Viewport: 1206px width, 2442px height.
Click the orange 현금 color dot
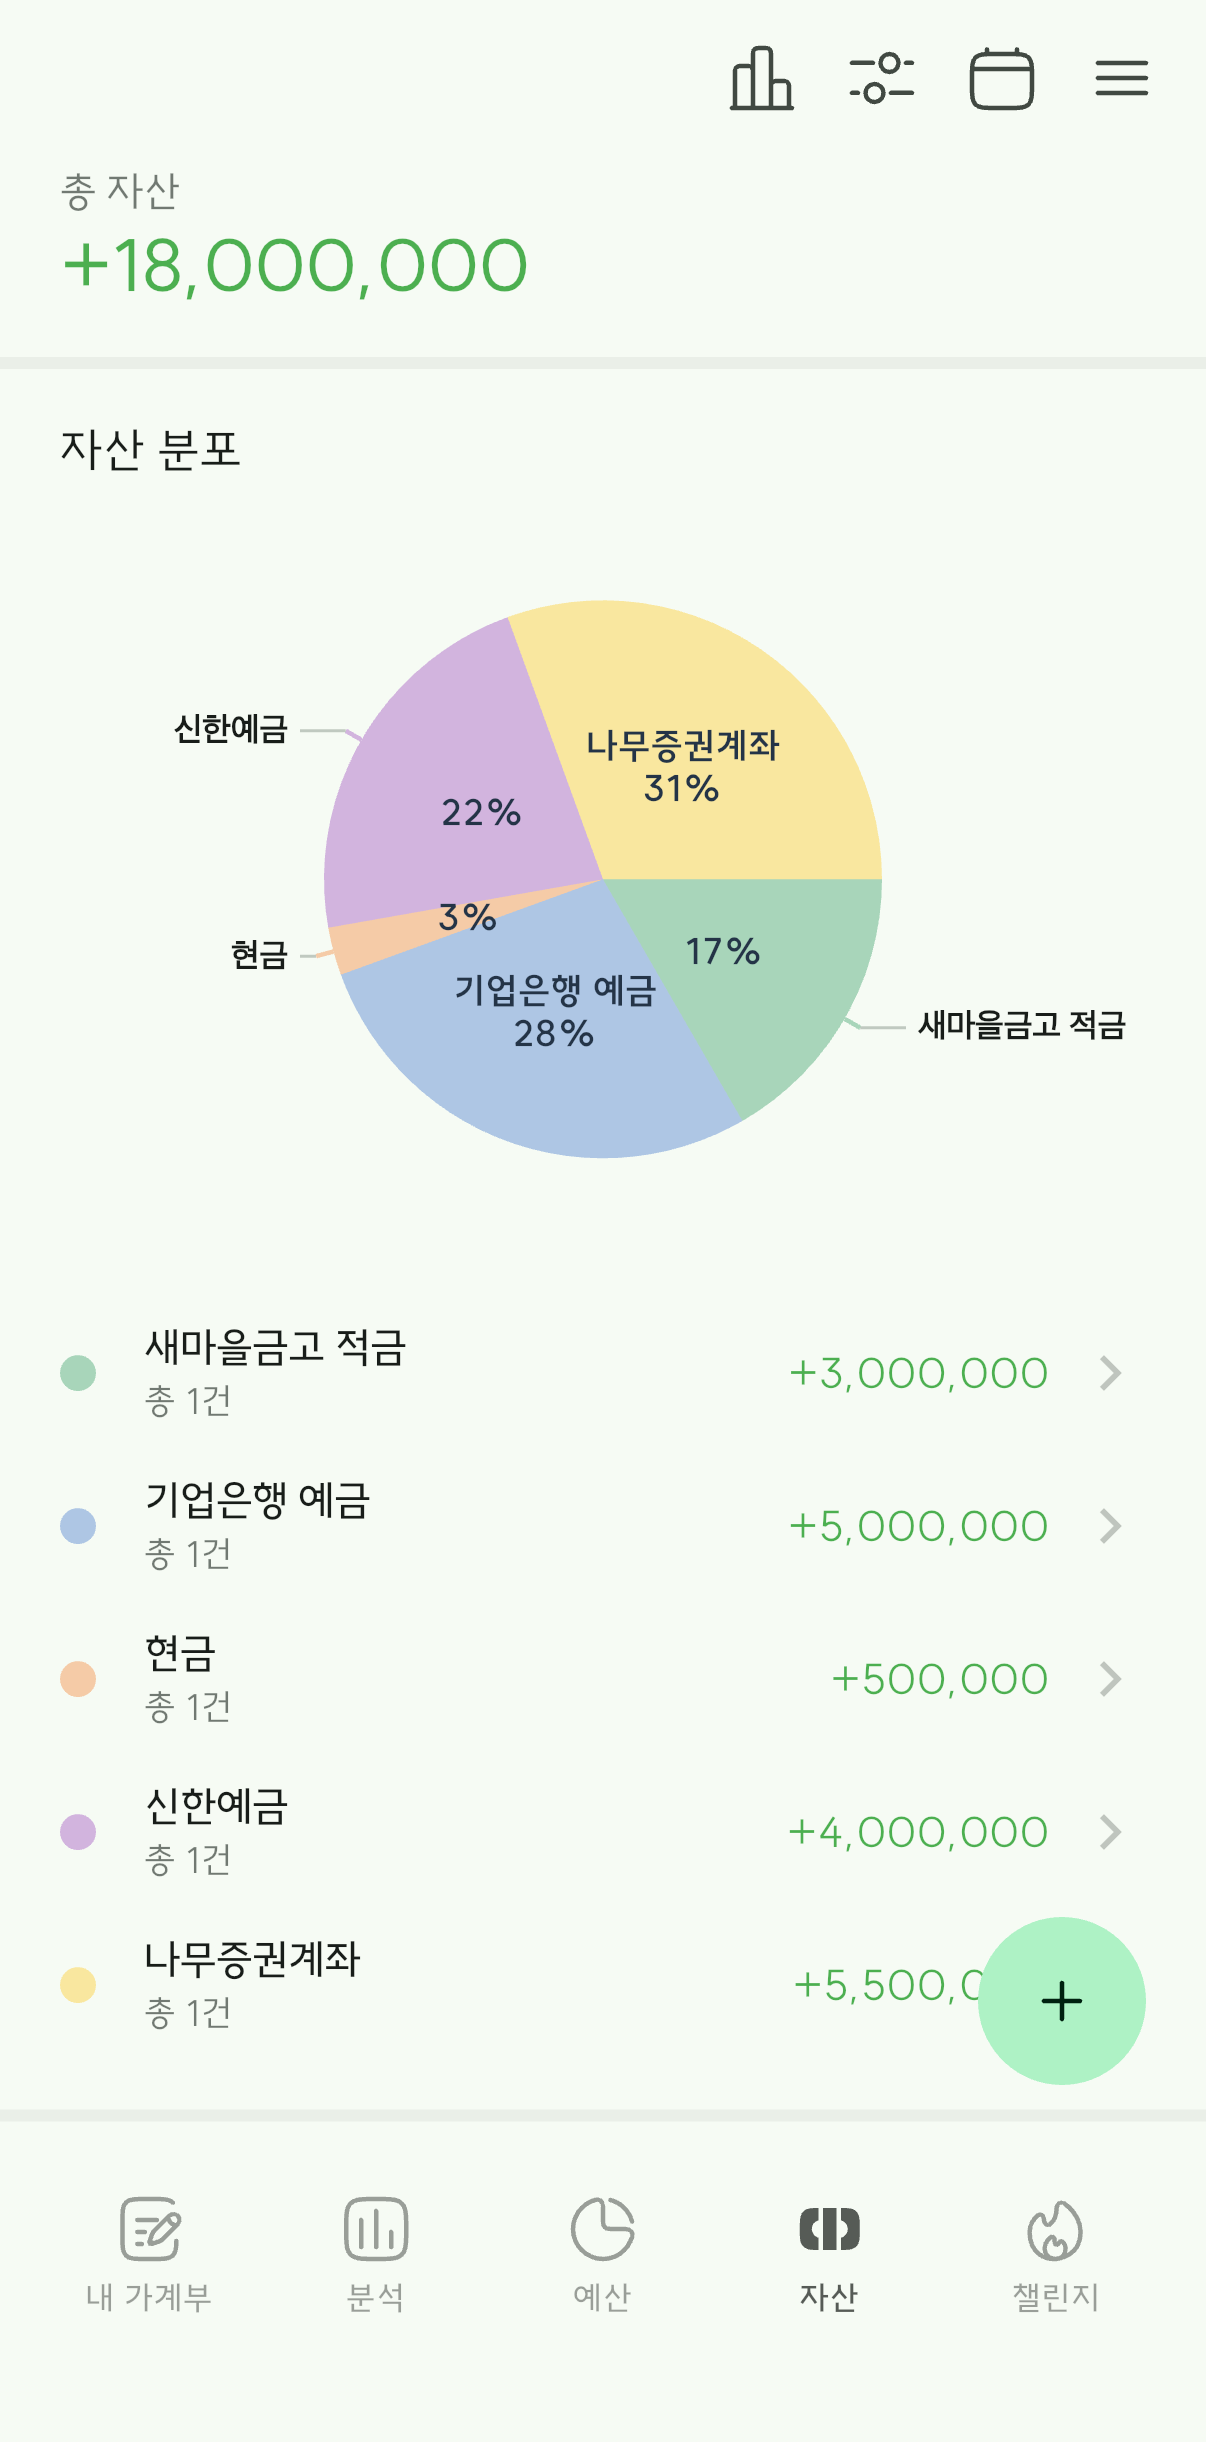tap(78, 1679)
